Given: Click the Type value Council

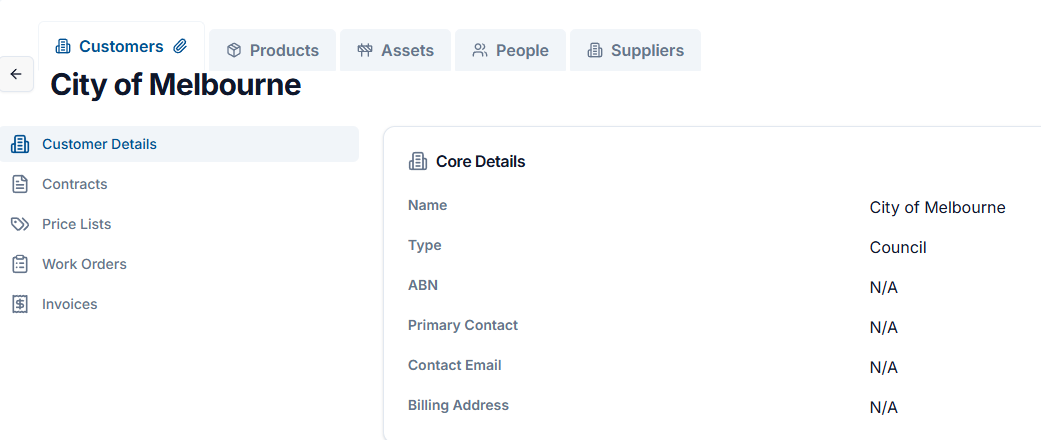Looking at the screenshot, I should pos(898,247).
